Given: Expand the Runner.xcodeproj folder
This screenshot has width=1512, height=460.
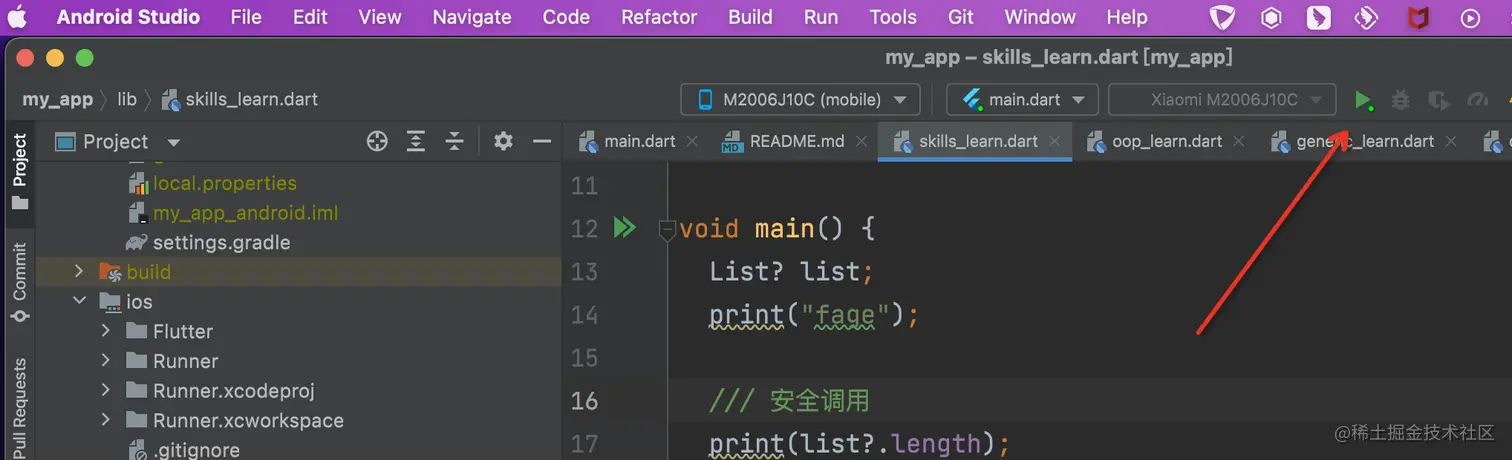Looking at the screenshot, I should tap(105, 391).
